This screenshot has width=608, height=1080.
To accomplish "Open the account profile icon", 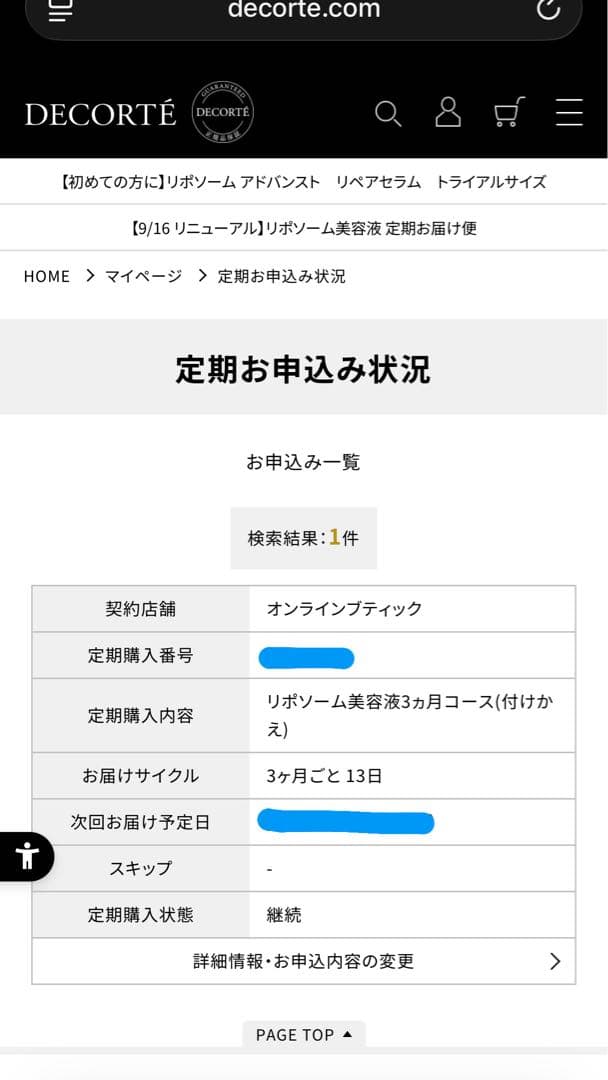I will [448, 113].
